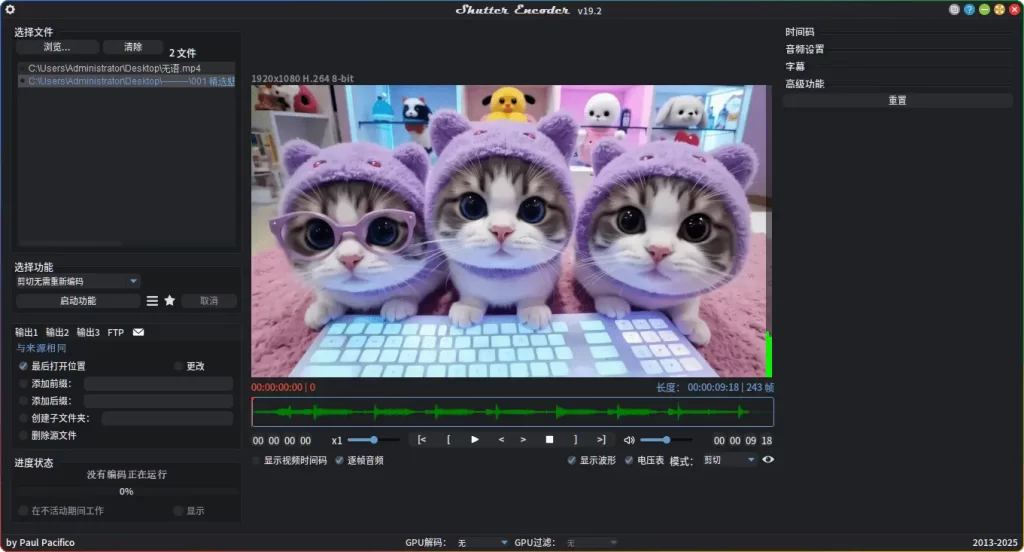Viewport: 1024px width, 552px height.
Task: Toggle 电压表 checkbox
Action: [629, 461]
